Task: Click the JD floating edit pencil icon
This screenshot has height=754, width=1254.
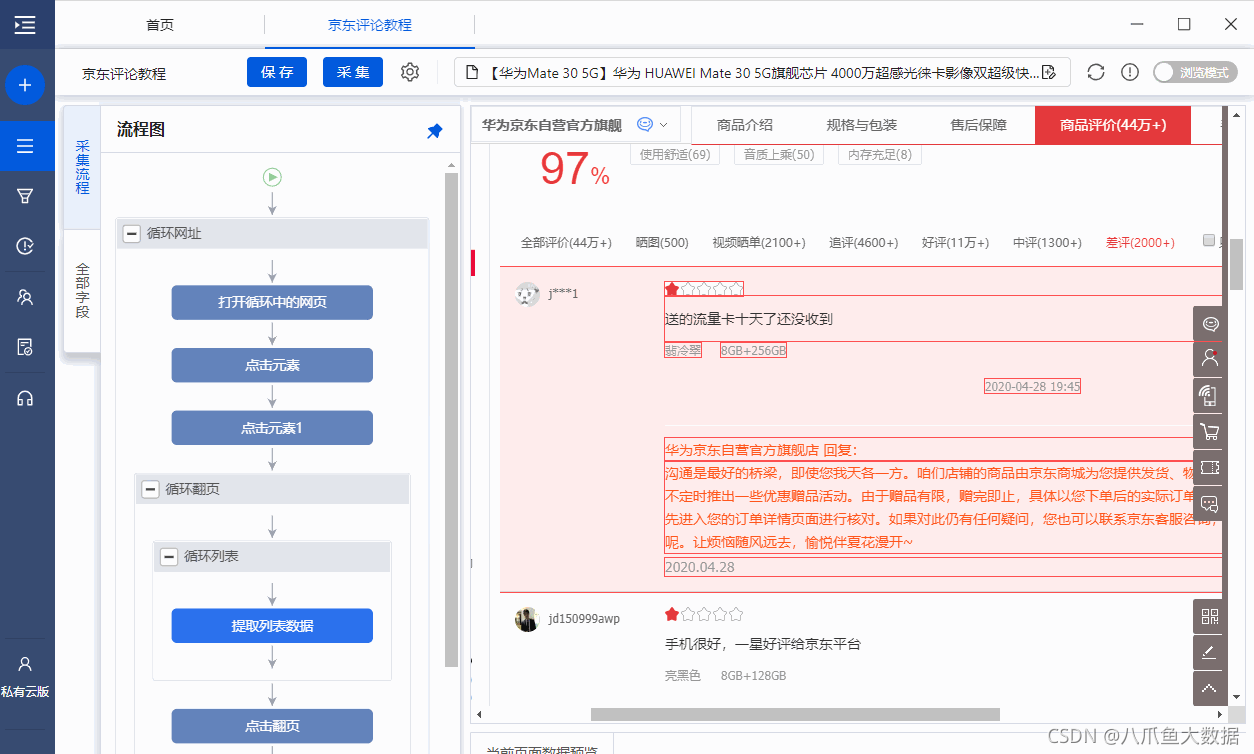Action: [1210, 652]
